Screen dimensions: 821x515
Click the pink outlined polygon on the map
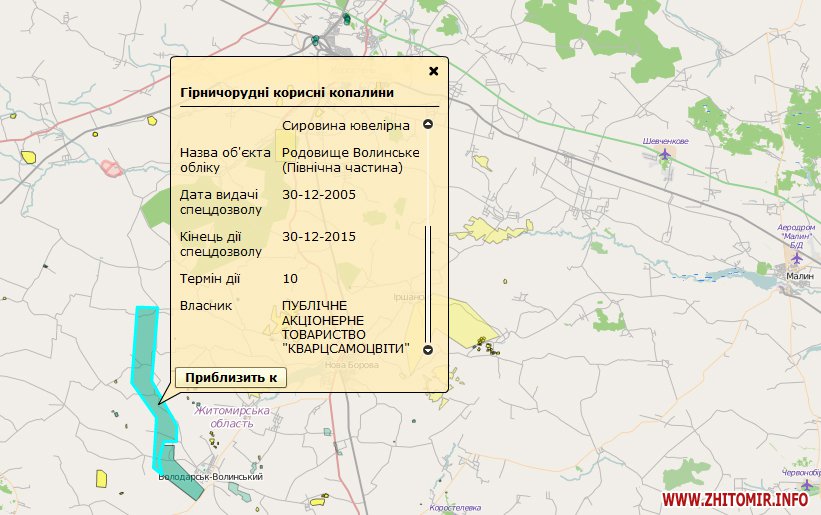tap(111, 168)
